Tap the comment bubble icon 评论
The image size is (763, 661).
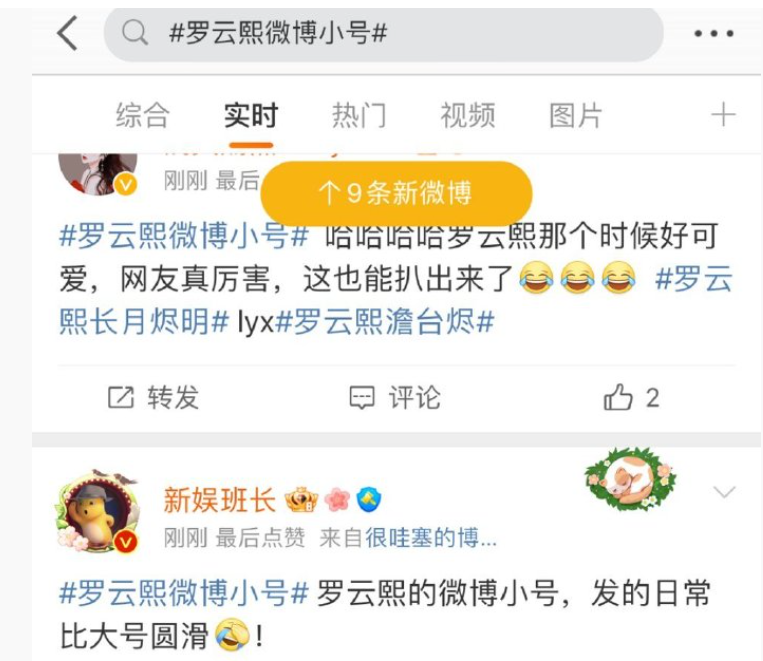pos(362,398)
